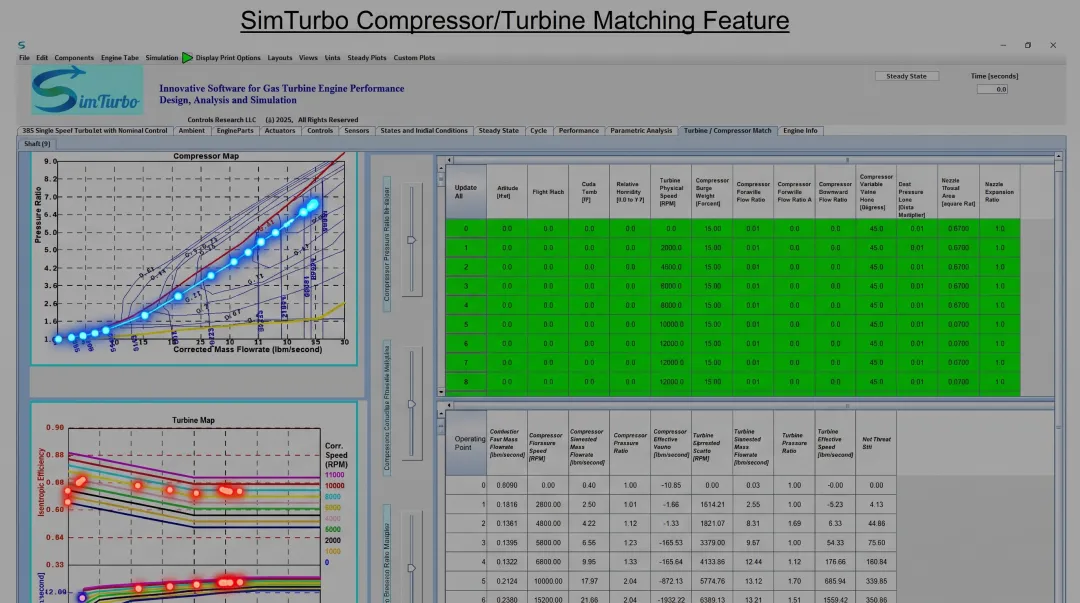This screenshot has width=1080, height=603.
Task: Switch to the Steady State tab
Action: pos(499,130)
